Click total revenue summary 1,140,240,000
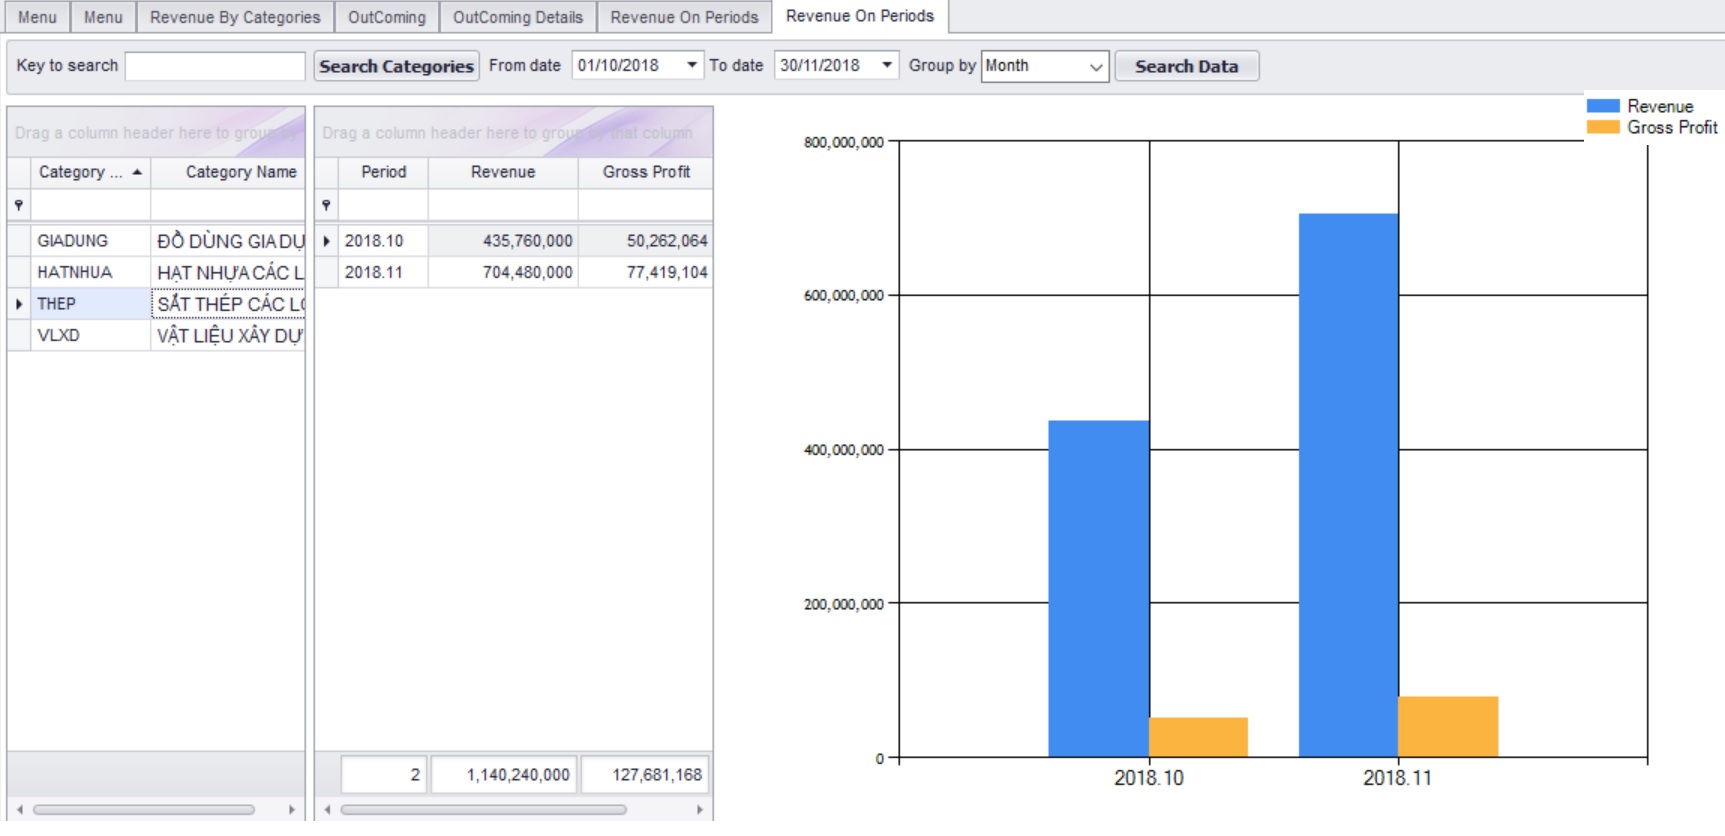Image resolution: width=1725 pixels, height=836 pixels. 504,775
